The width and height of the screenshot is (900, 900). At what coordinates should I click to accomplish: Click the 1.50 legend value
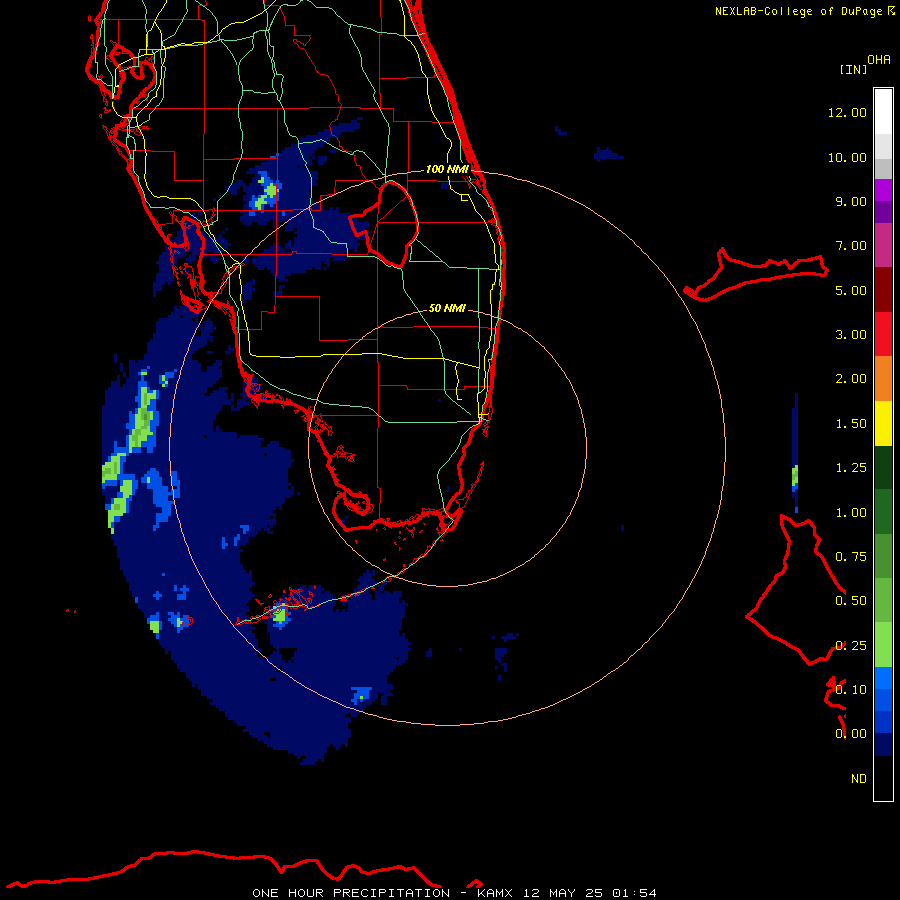point(851,424)
